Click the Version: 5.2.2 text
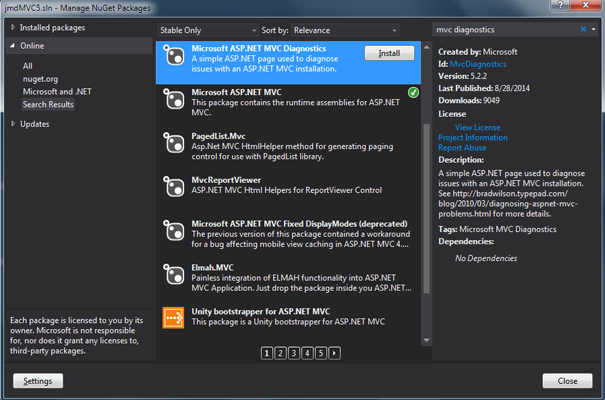 pos(462,76)
